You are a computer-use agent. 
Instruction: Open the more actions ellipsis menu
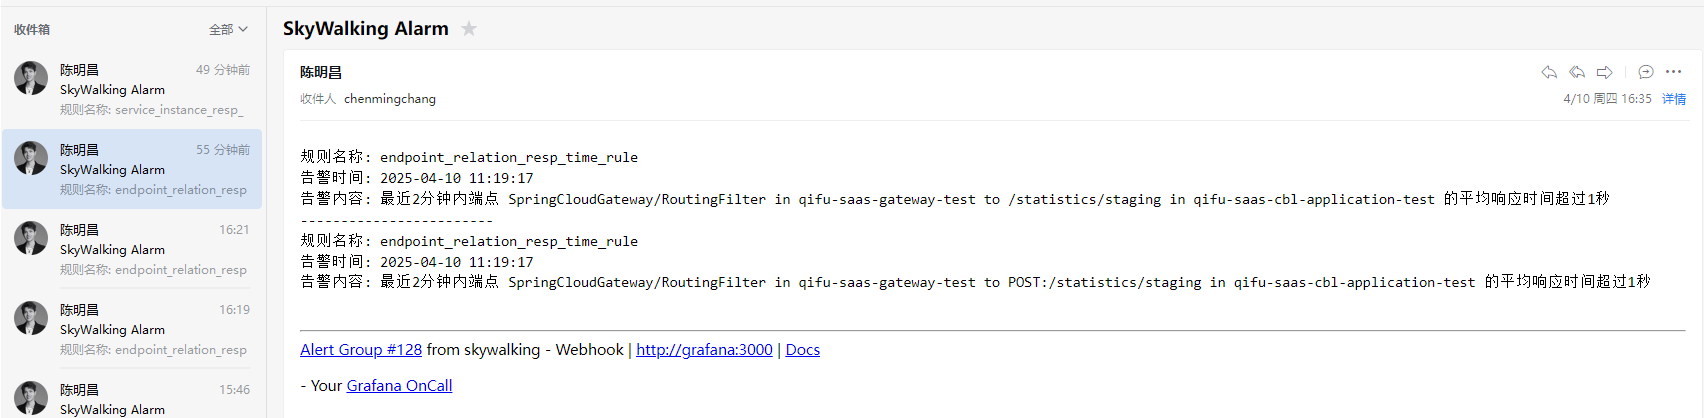pos(1674,72)
